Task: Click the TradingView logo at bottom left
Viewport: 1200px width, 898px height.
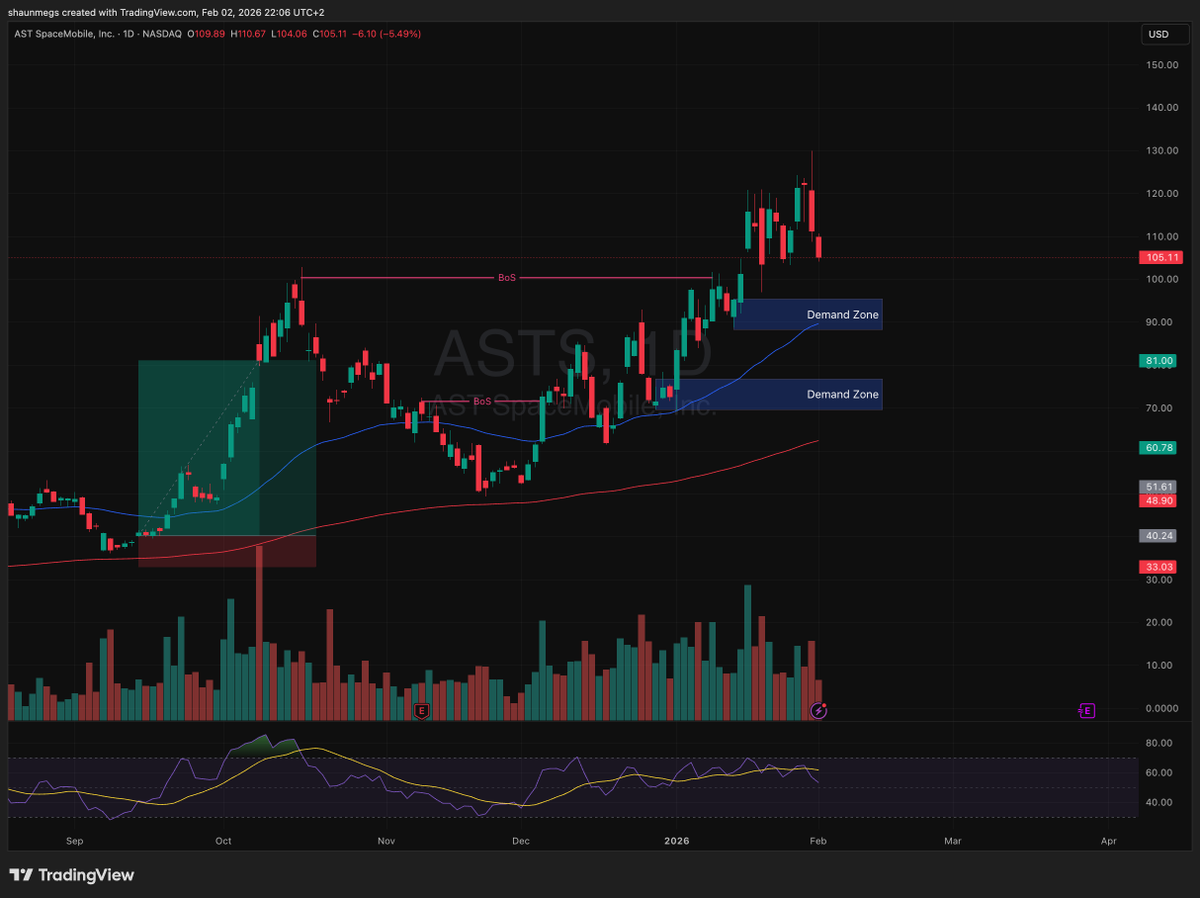Action: point(72,875)
